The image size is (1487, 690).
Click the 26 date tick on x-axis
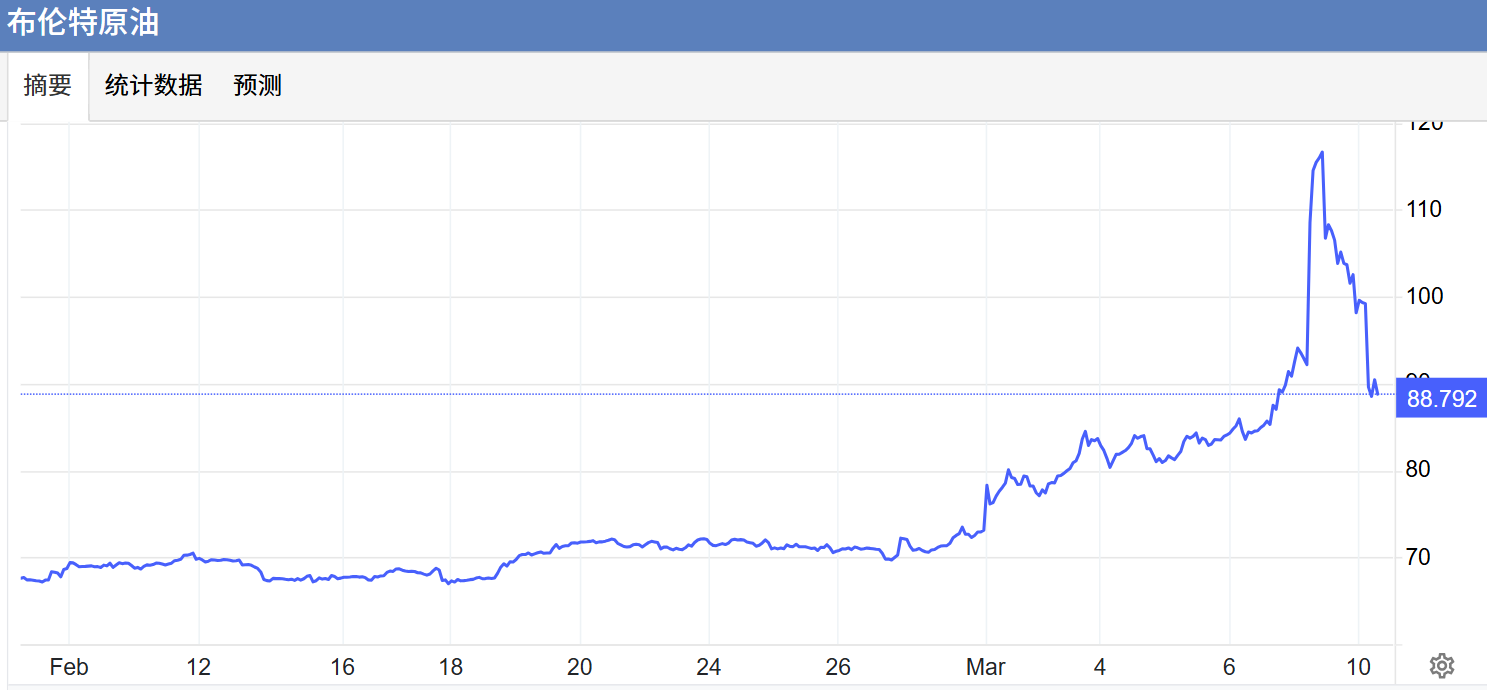pos(838,667)
